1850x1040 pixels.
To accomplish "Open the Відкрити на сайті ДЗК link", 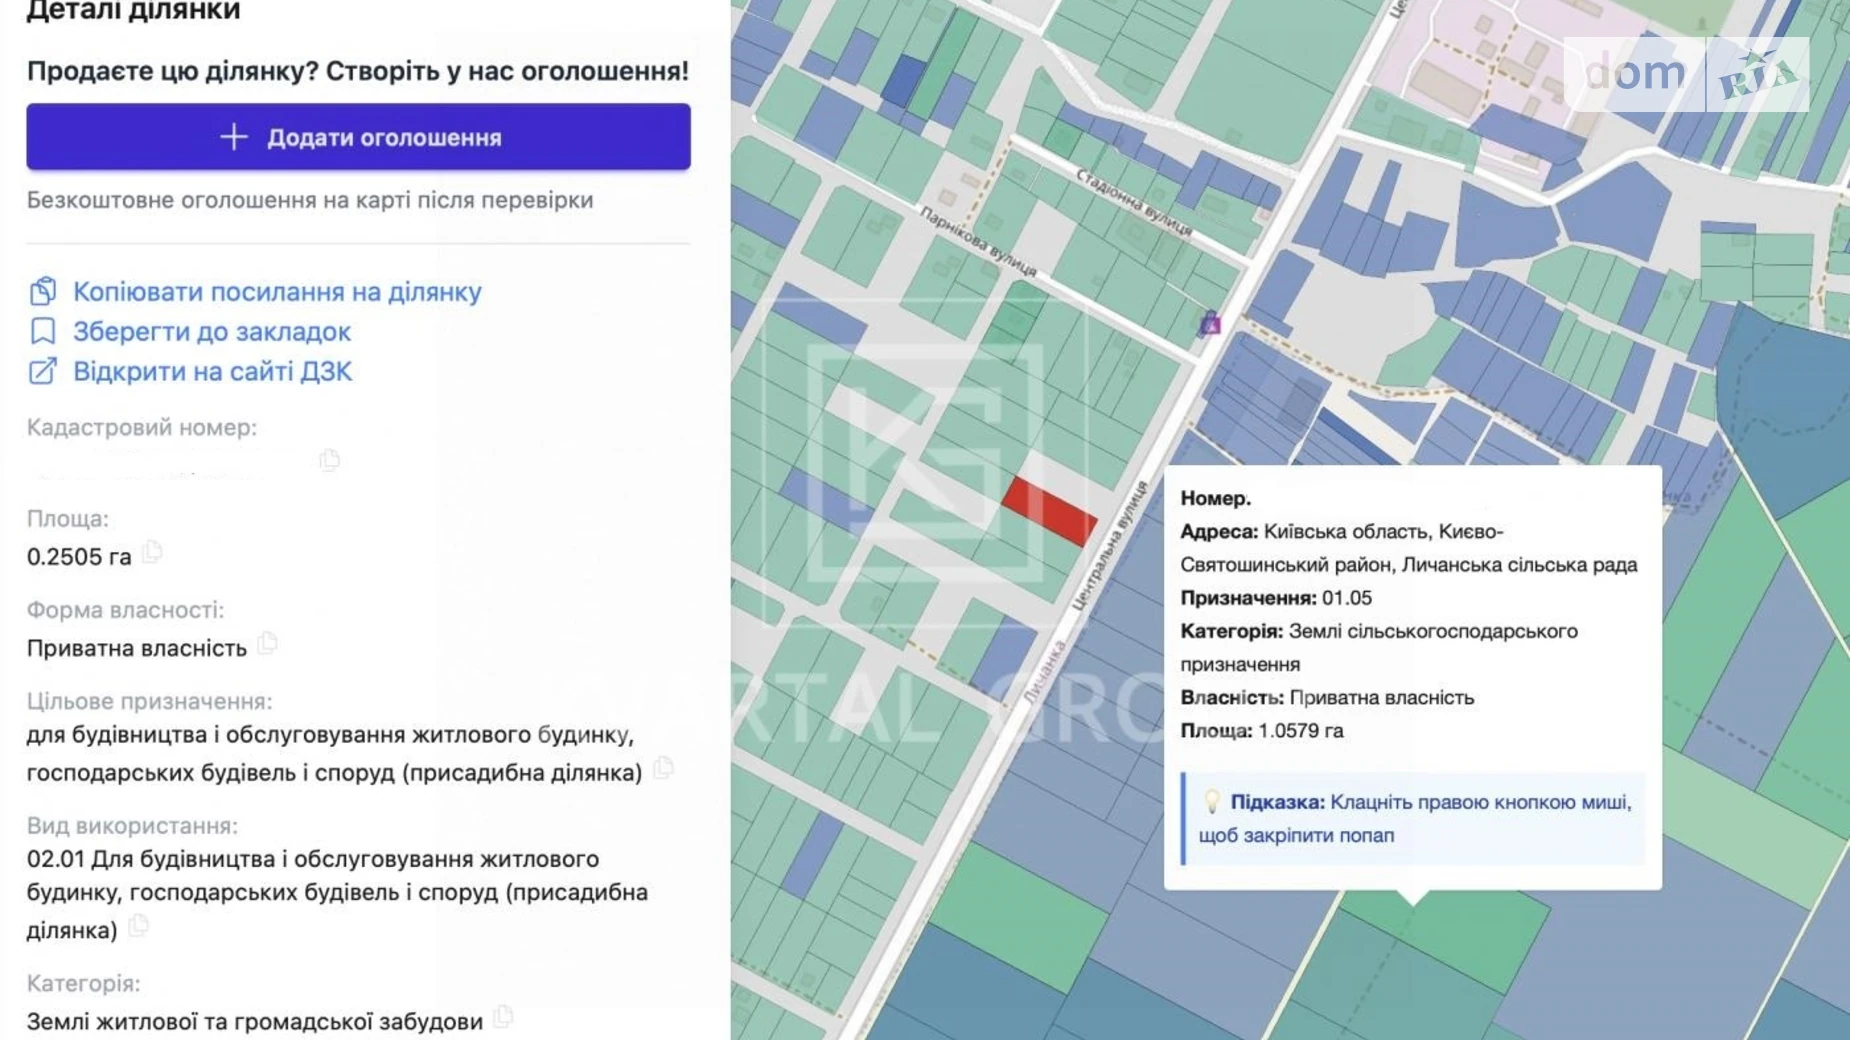I will [213, 372].
